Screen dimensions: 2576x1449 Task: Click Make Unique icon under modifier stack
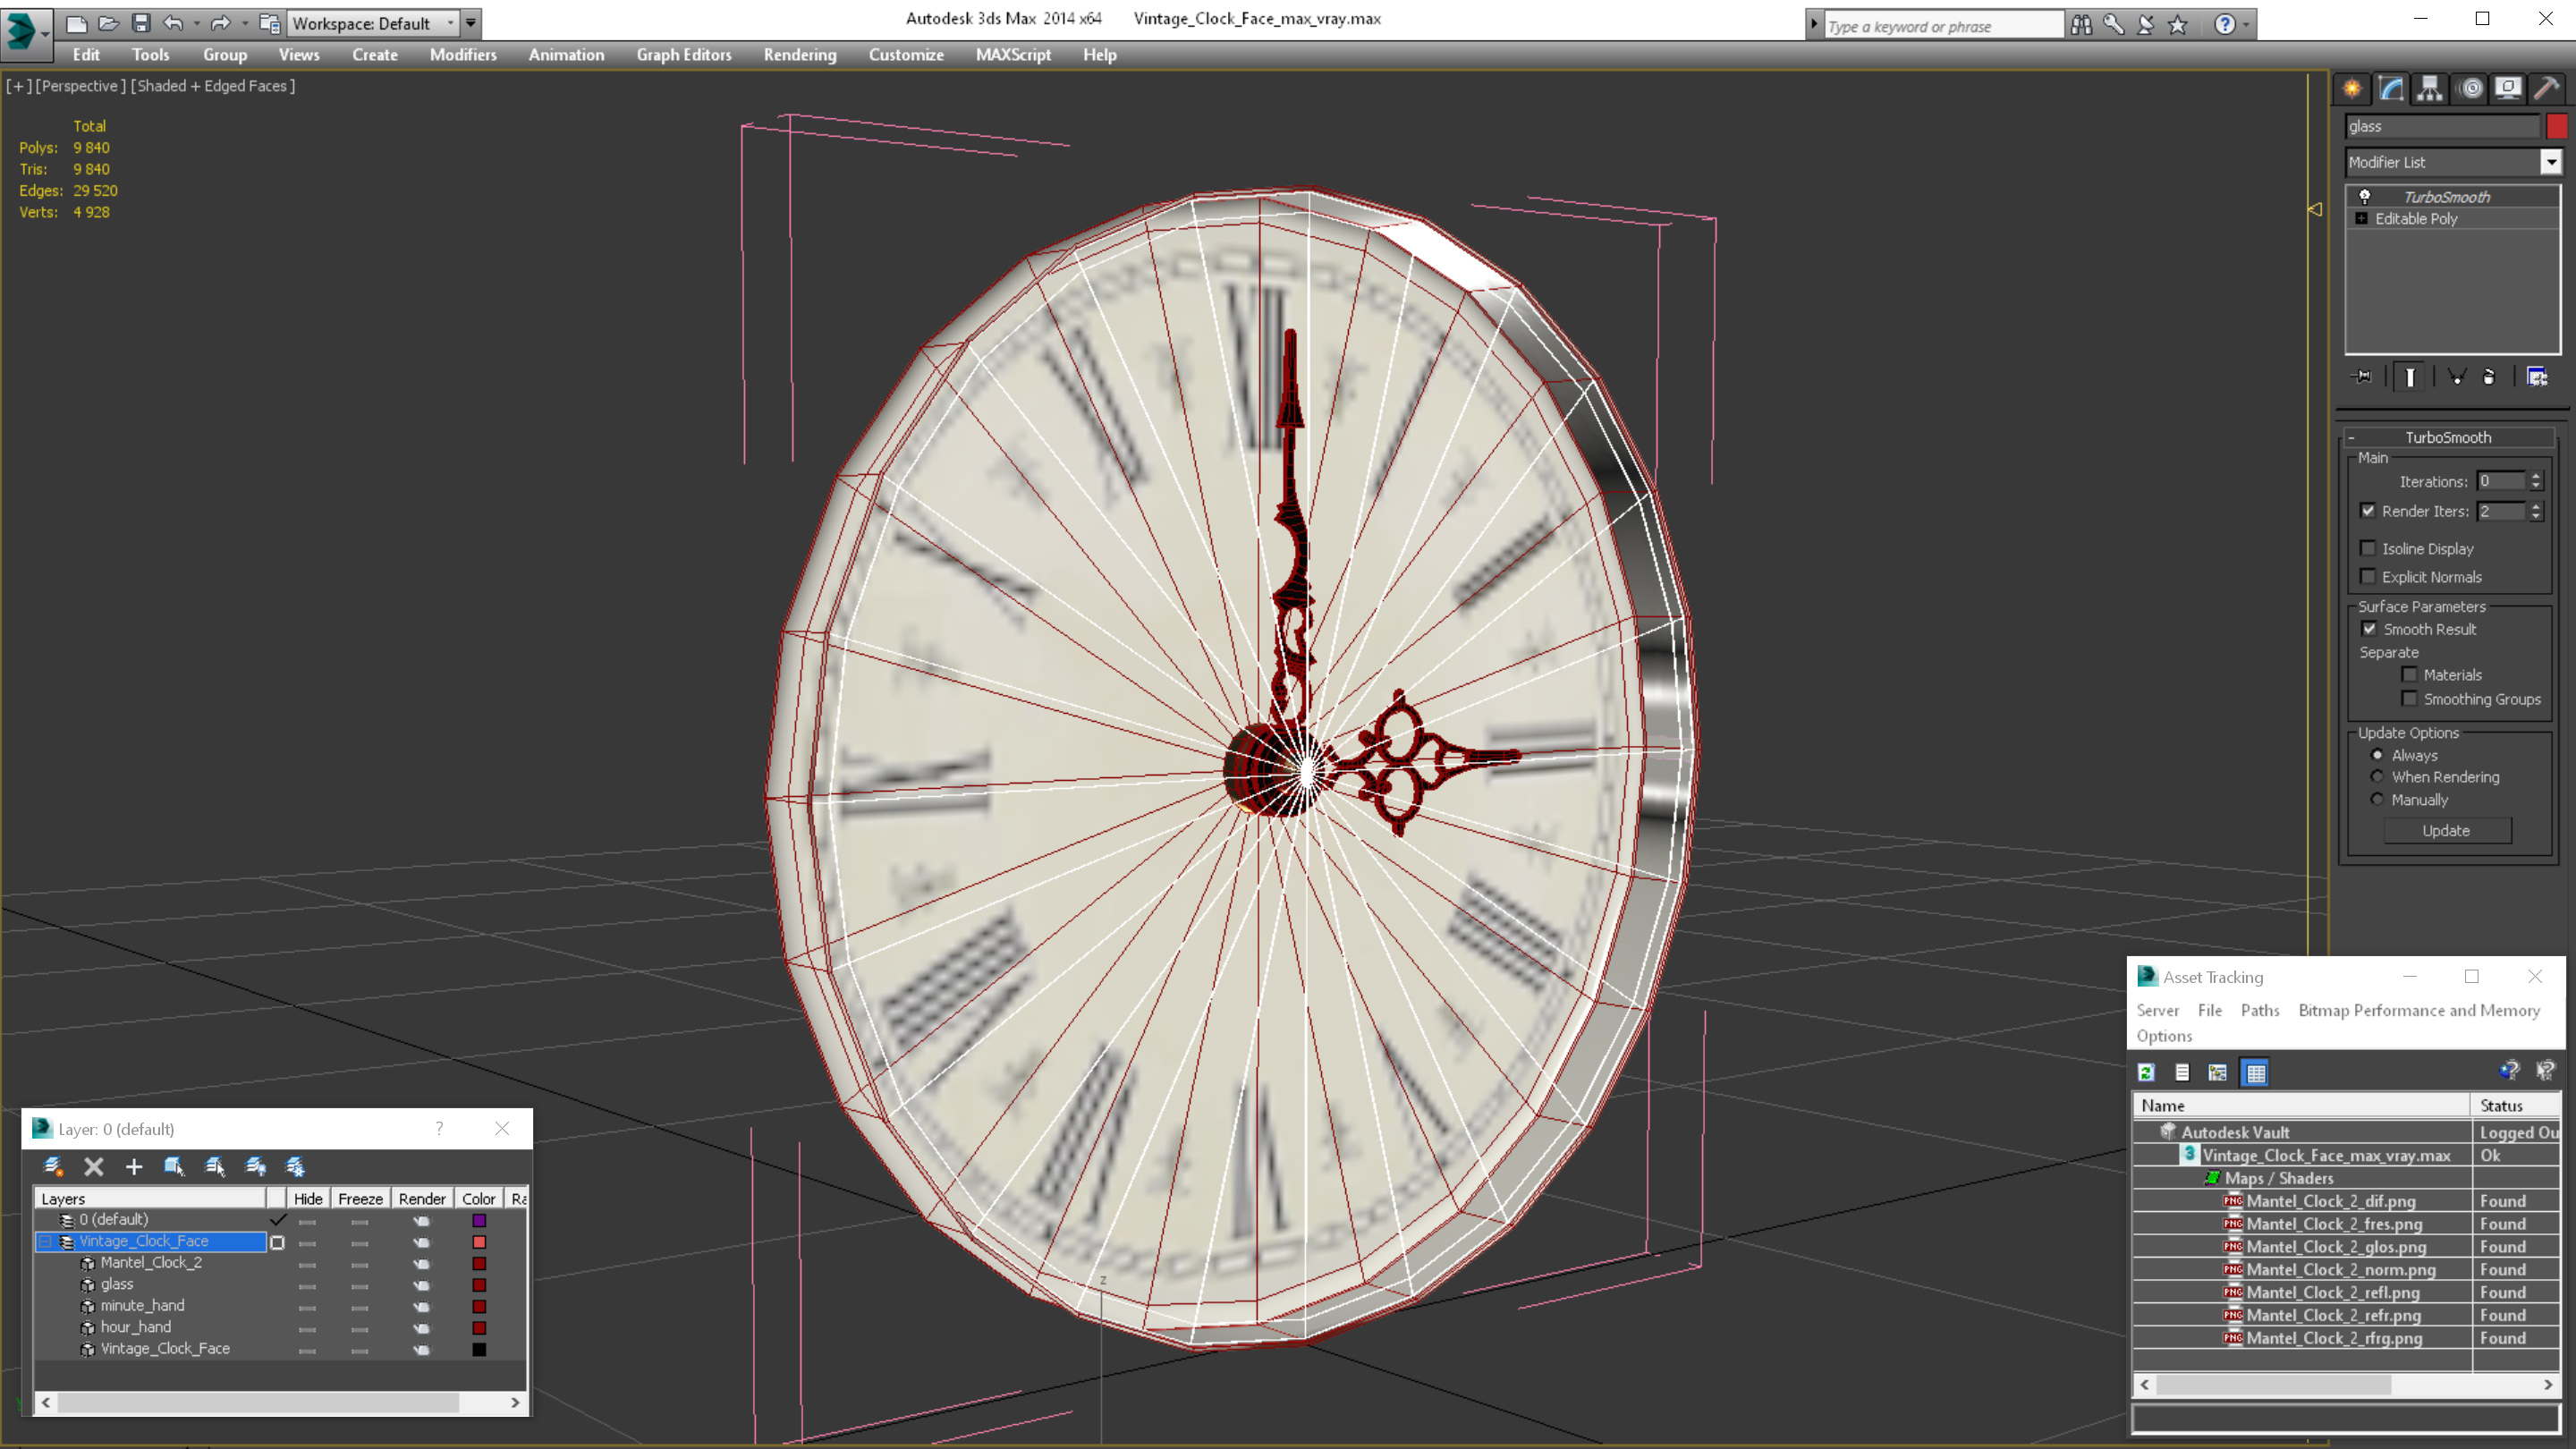click(x=2457, y=377)
